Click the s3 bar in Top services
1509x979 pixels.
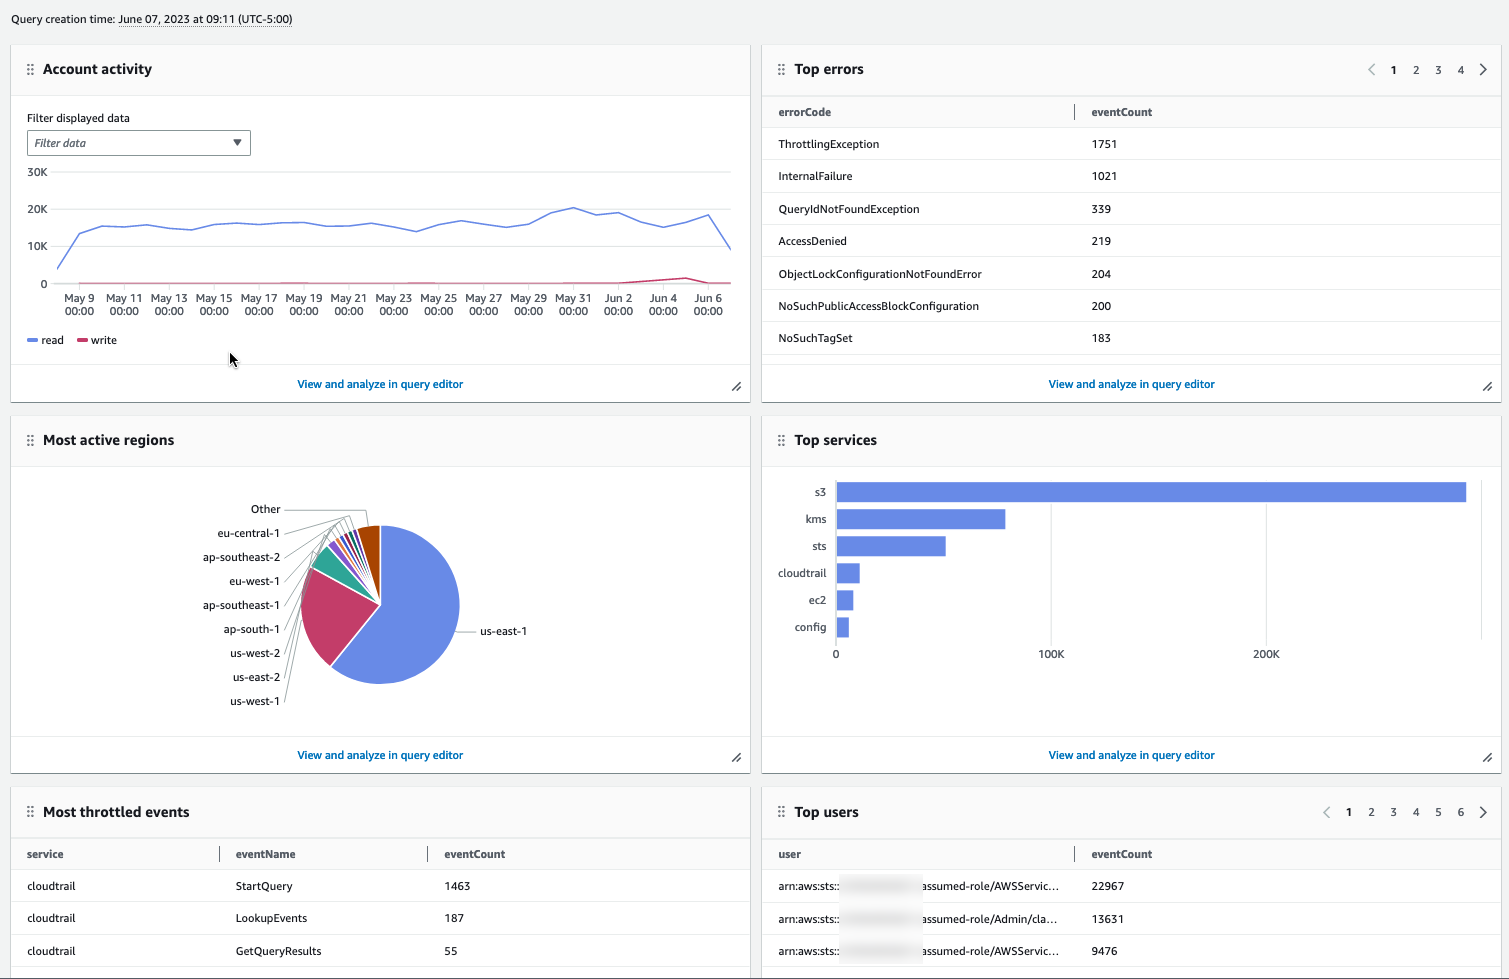coord(1150,492)
